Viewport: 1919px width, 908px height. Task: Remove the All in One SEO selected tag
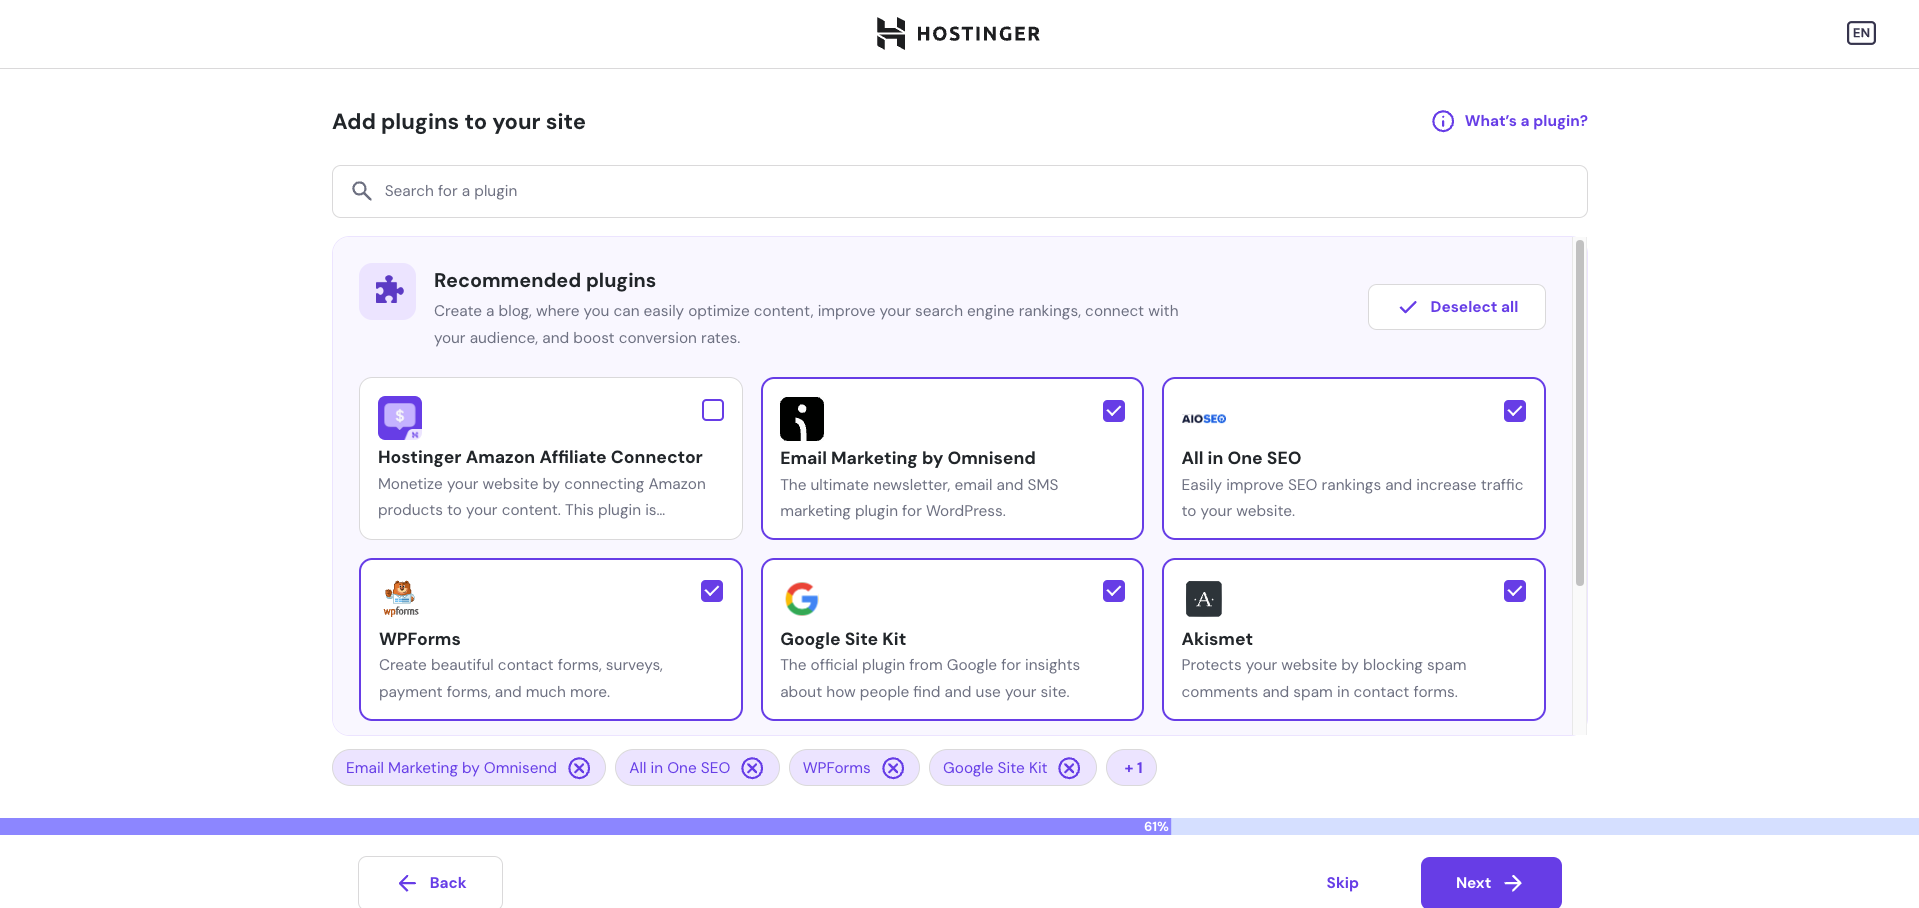pyautogui.click(x=751, y=767)
